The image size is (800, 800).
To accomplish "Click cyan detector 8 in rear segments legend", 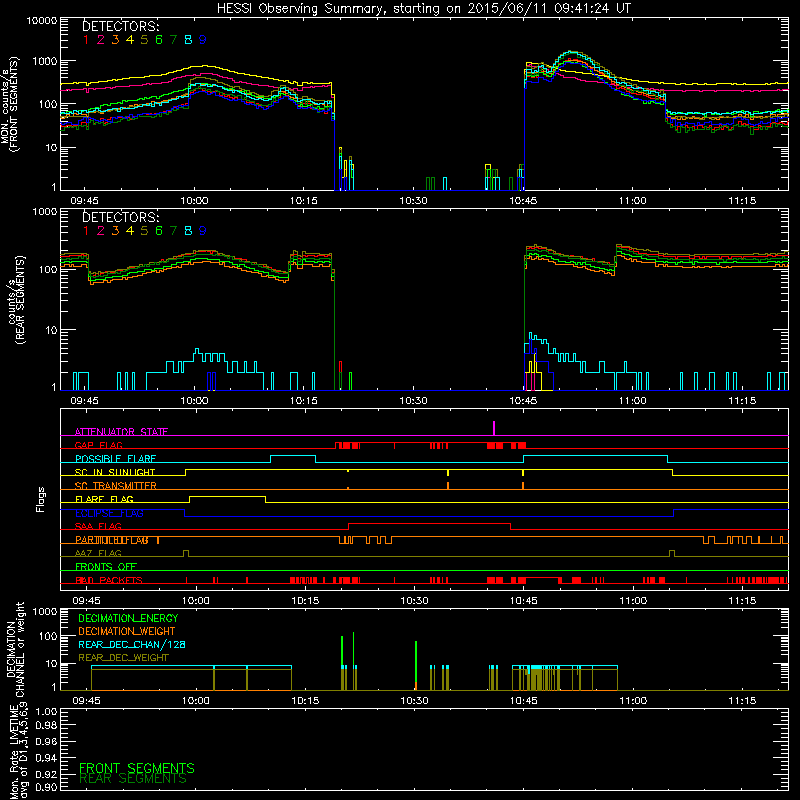I will pyautogui.click(x=188, y=231).
